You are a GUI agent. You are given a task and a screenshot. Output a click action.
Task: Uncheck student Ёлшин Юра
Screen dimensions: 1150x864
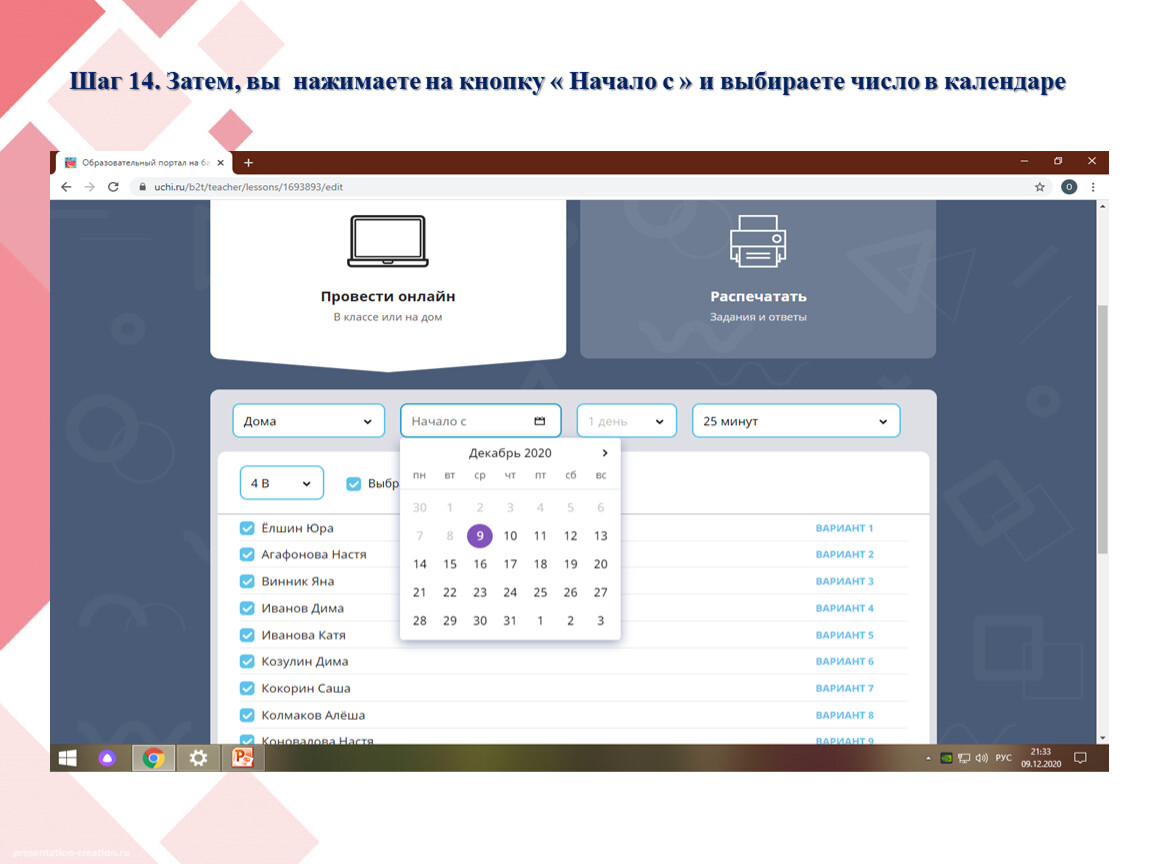pyautogui.click(x=247, y=529)
